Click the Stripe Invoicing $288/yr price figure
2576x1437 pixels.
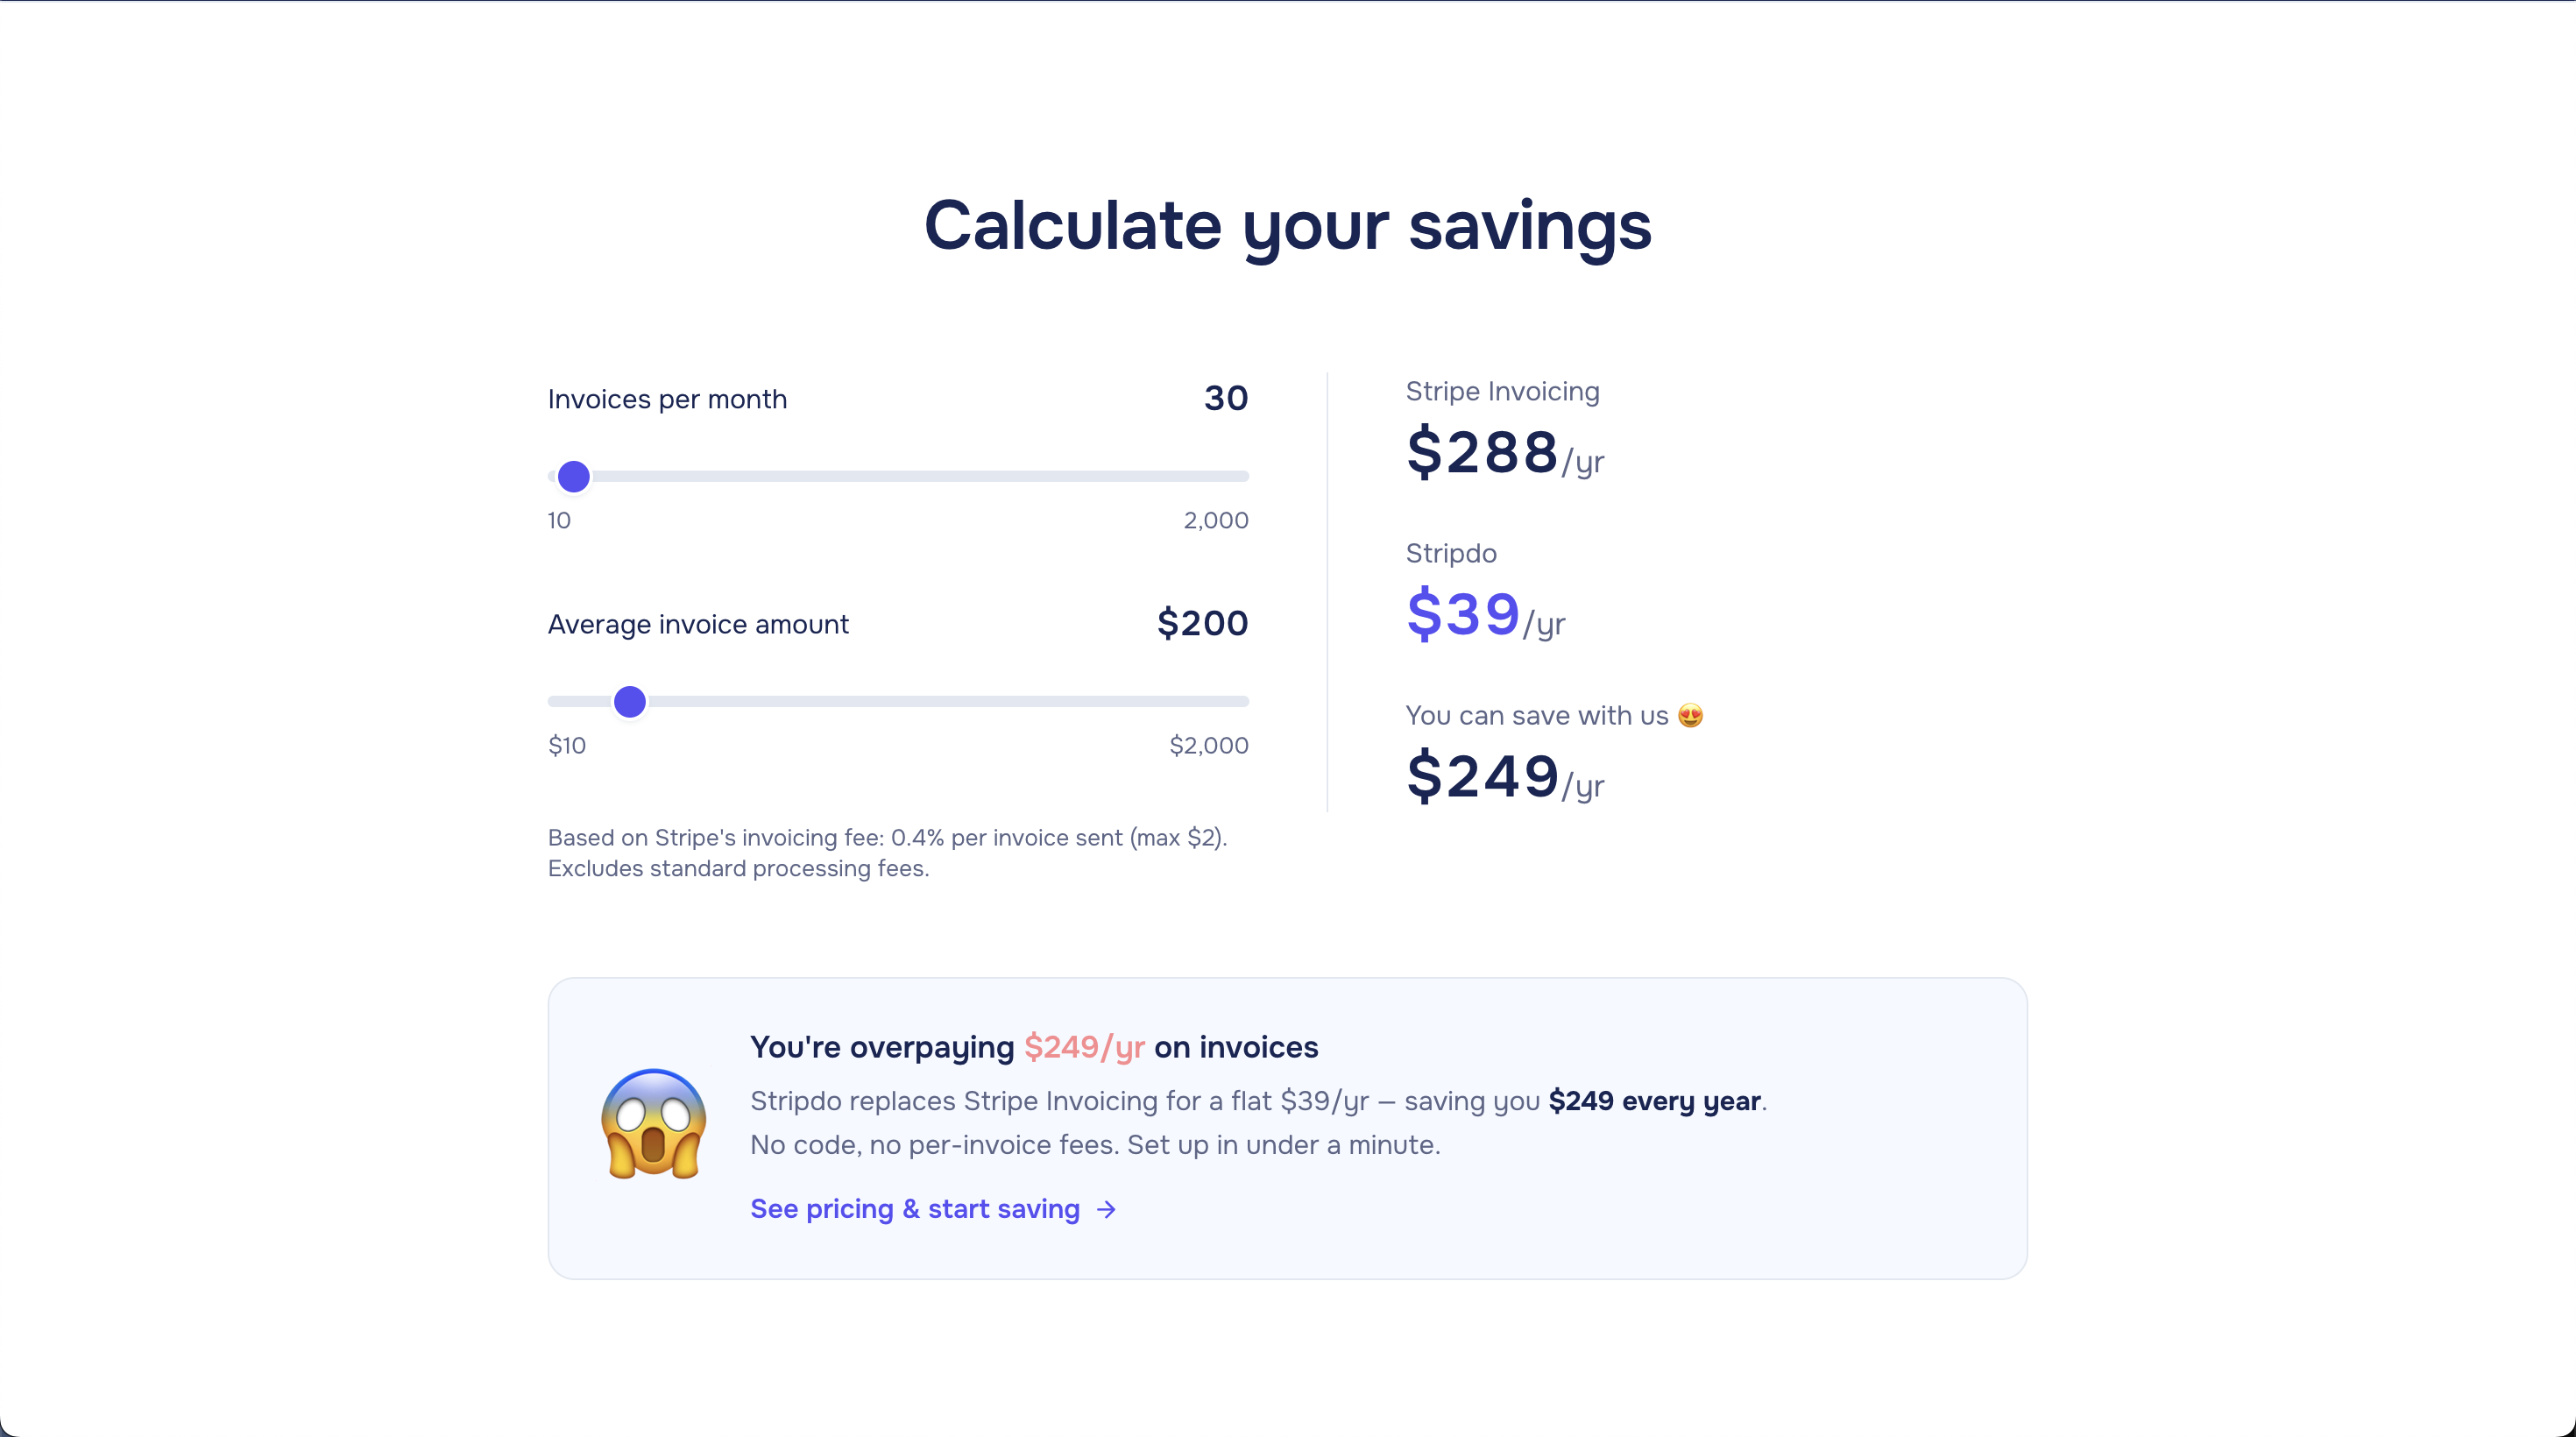point(1481,455)
